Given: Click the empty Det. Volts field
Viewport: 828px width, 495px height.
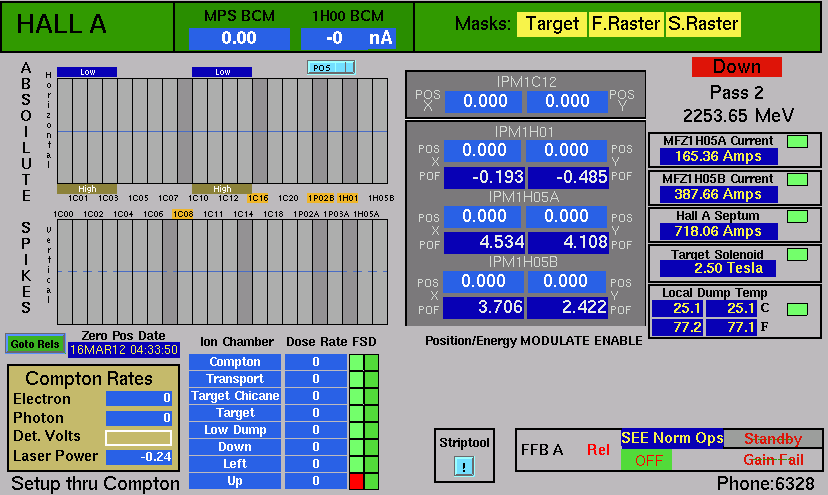Looking at the screenshot, I should click(138, 438).
